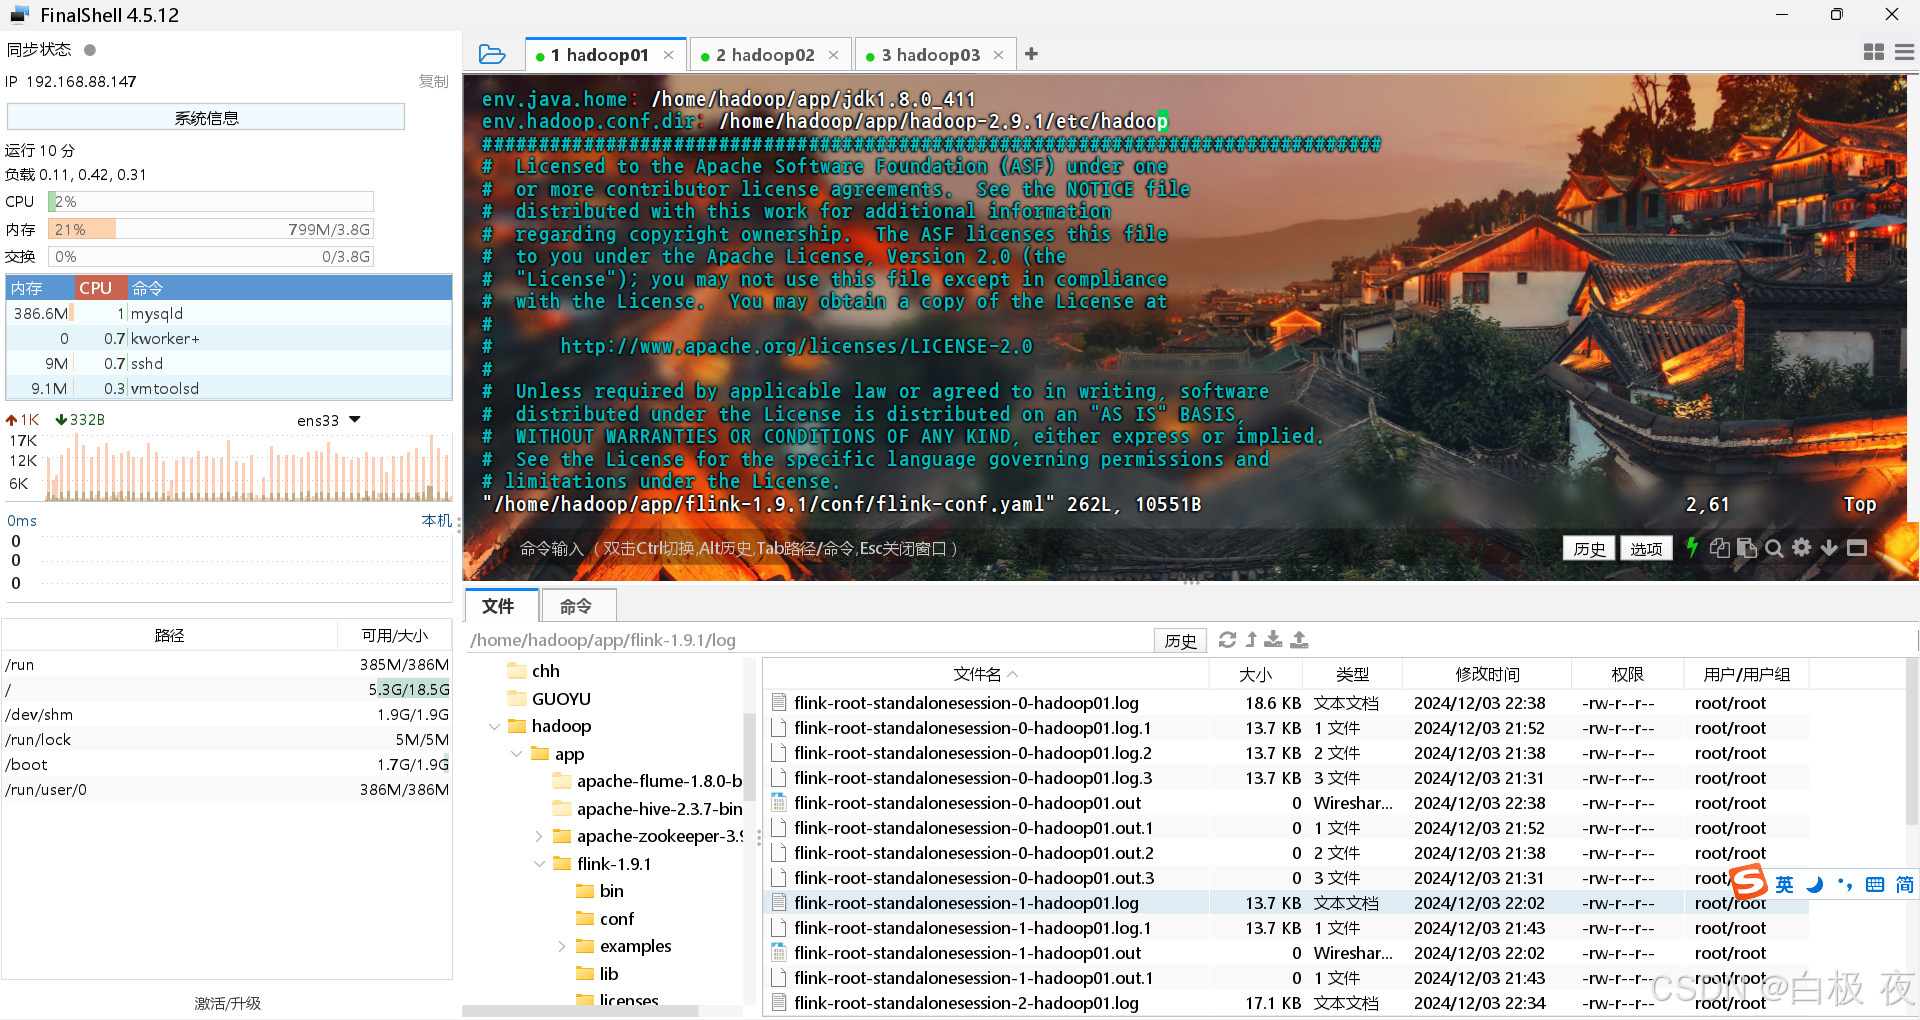Click the down-arrow icon in the terminal toolbar
The width and height of the screenshot is (1920, 1020).
point(1829,547)
